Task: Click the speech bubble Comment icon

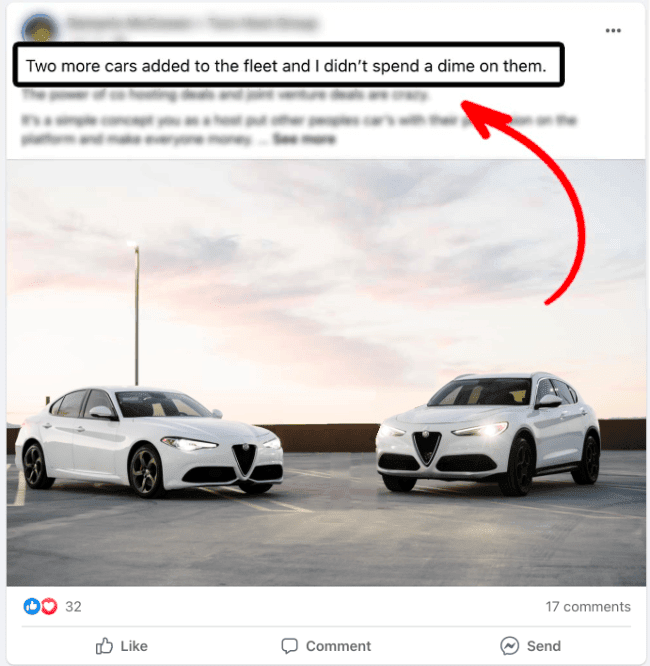Action: 290,646
